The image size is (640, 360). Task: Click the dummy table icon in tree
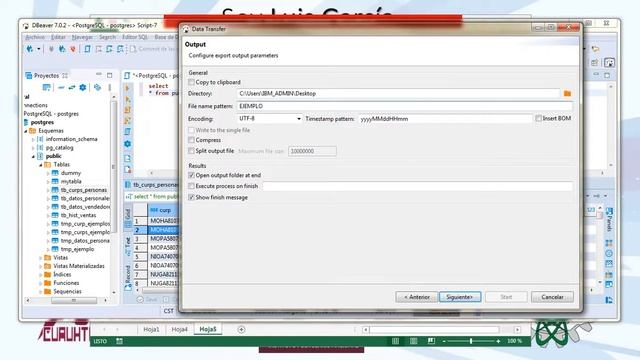(x=55, y=173)
